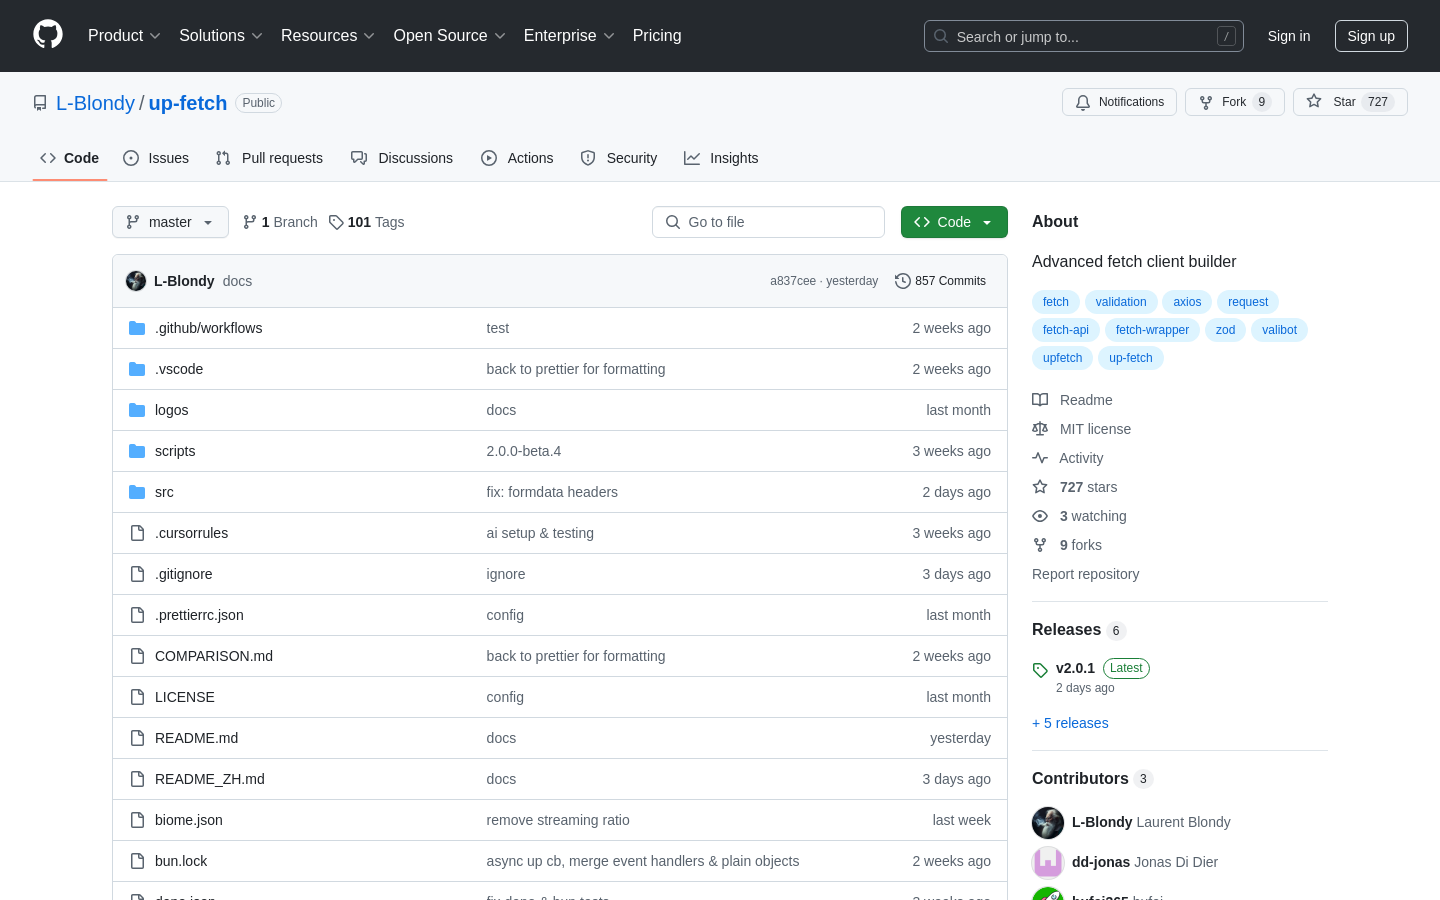Click the Sign up button

pyautogui.click(x=1371, y=36)
